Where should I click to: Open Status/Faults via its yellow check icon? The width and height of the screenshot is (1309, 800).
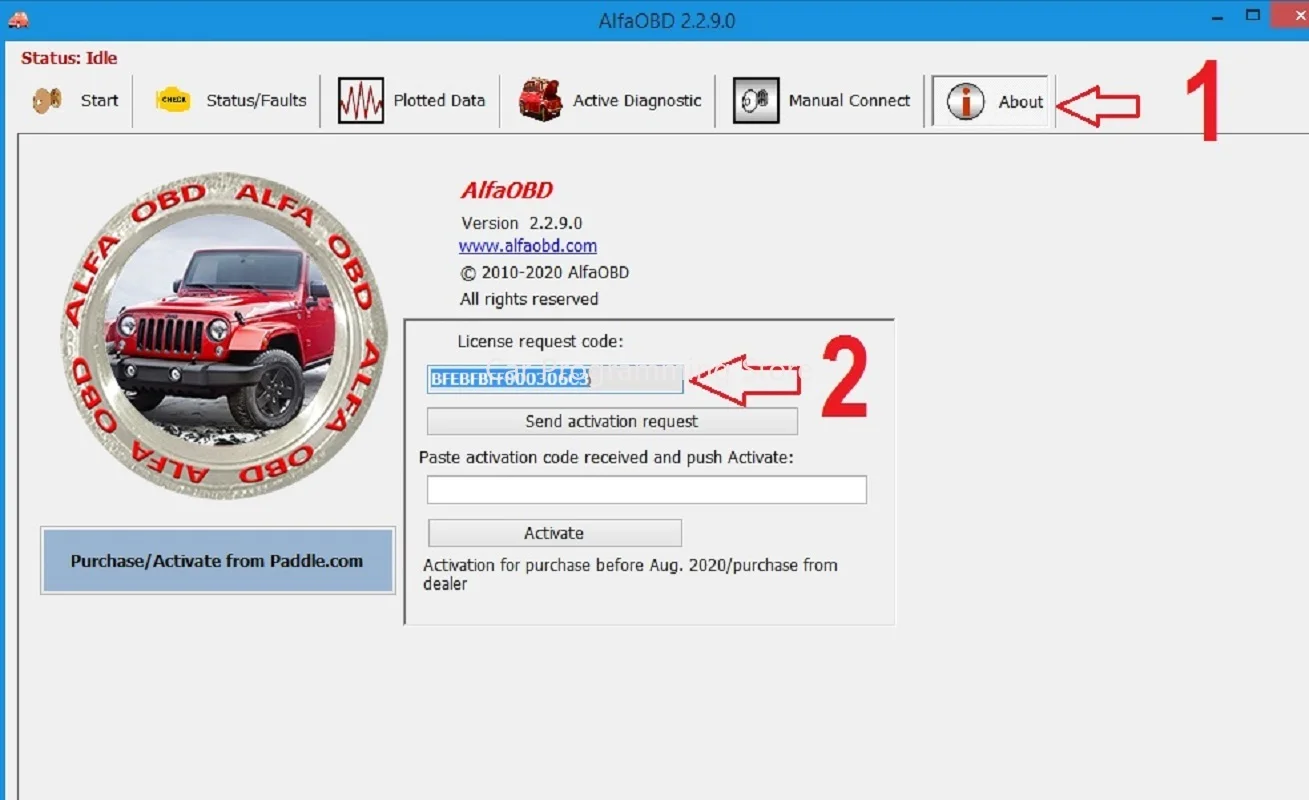(171, 100)
